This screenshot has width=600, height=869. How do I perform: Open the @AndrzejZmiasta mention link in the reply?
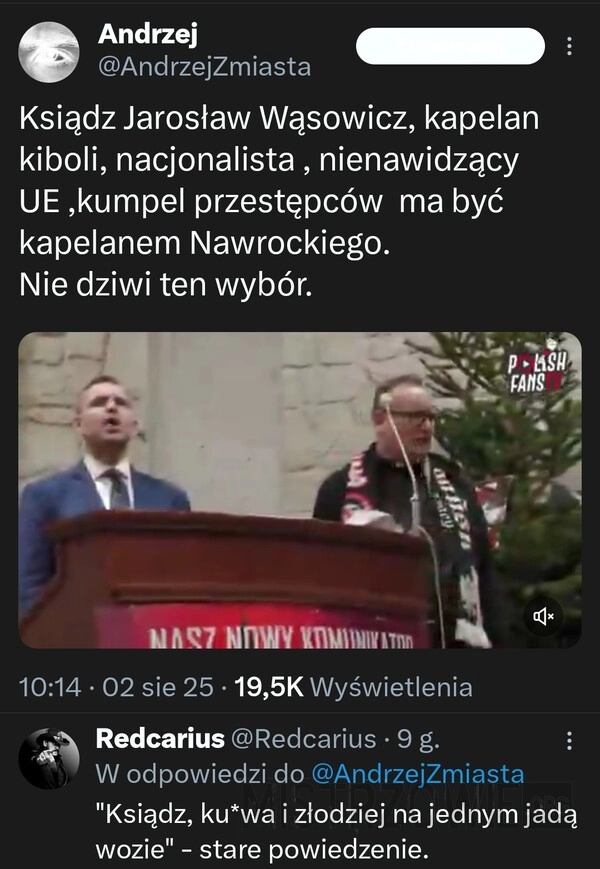pos(418,774)
